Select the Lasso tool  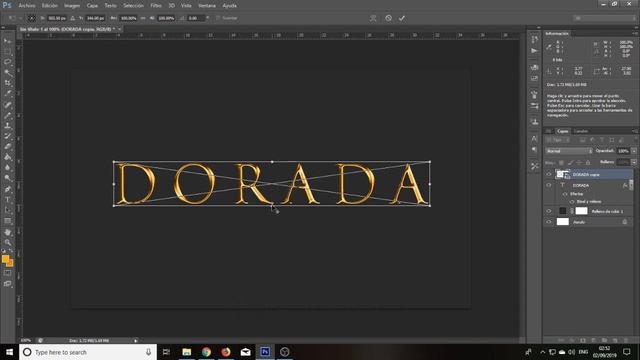pos(7,62)
